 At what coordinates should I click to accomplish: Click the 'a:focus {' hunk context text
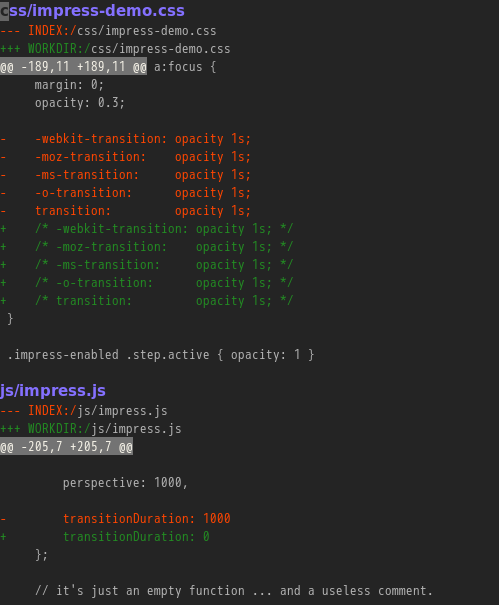coord(185,67)
